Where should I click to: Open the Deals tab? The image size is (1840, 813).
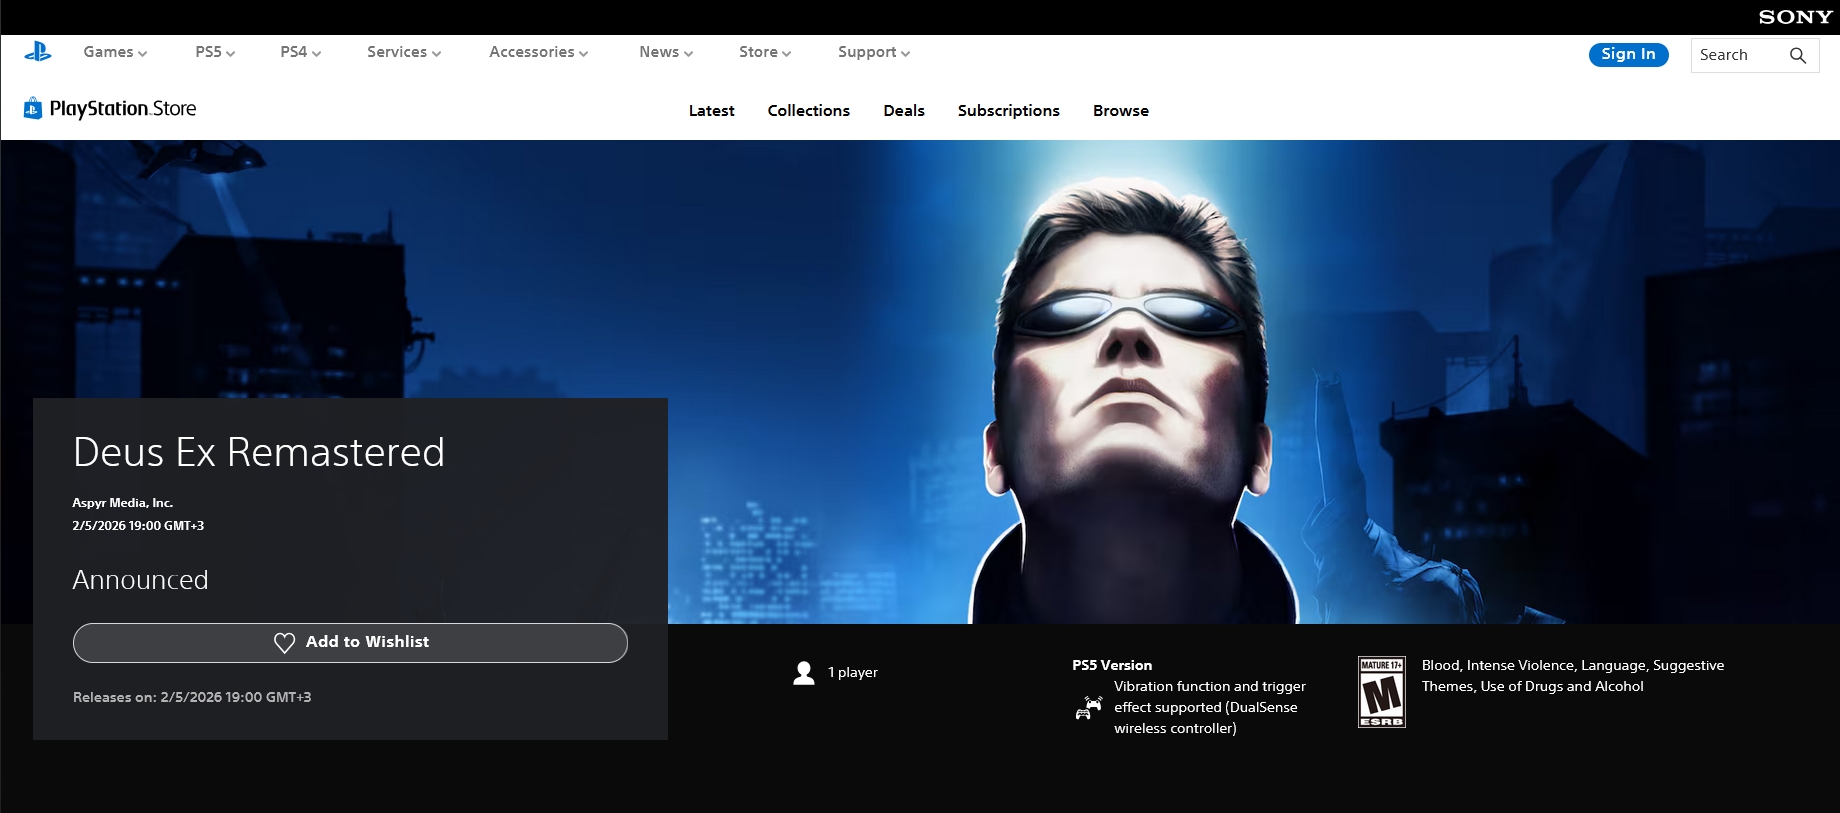point(904,111)
